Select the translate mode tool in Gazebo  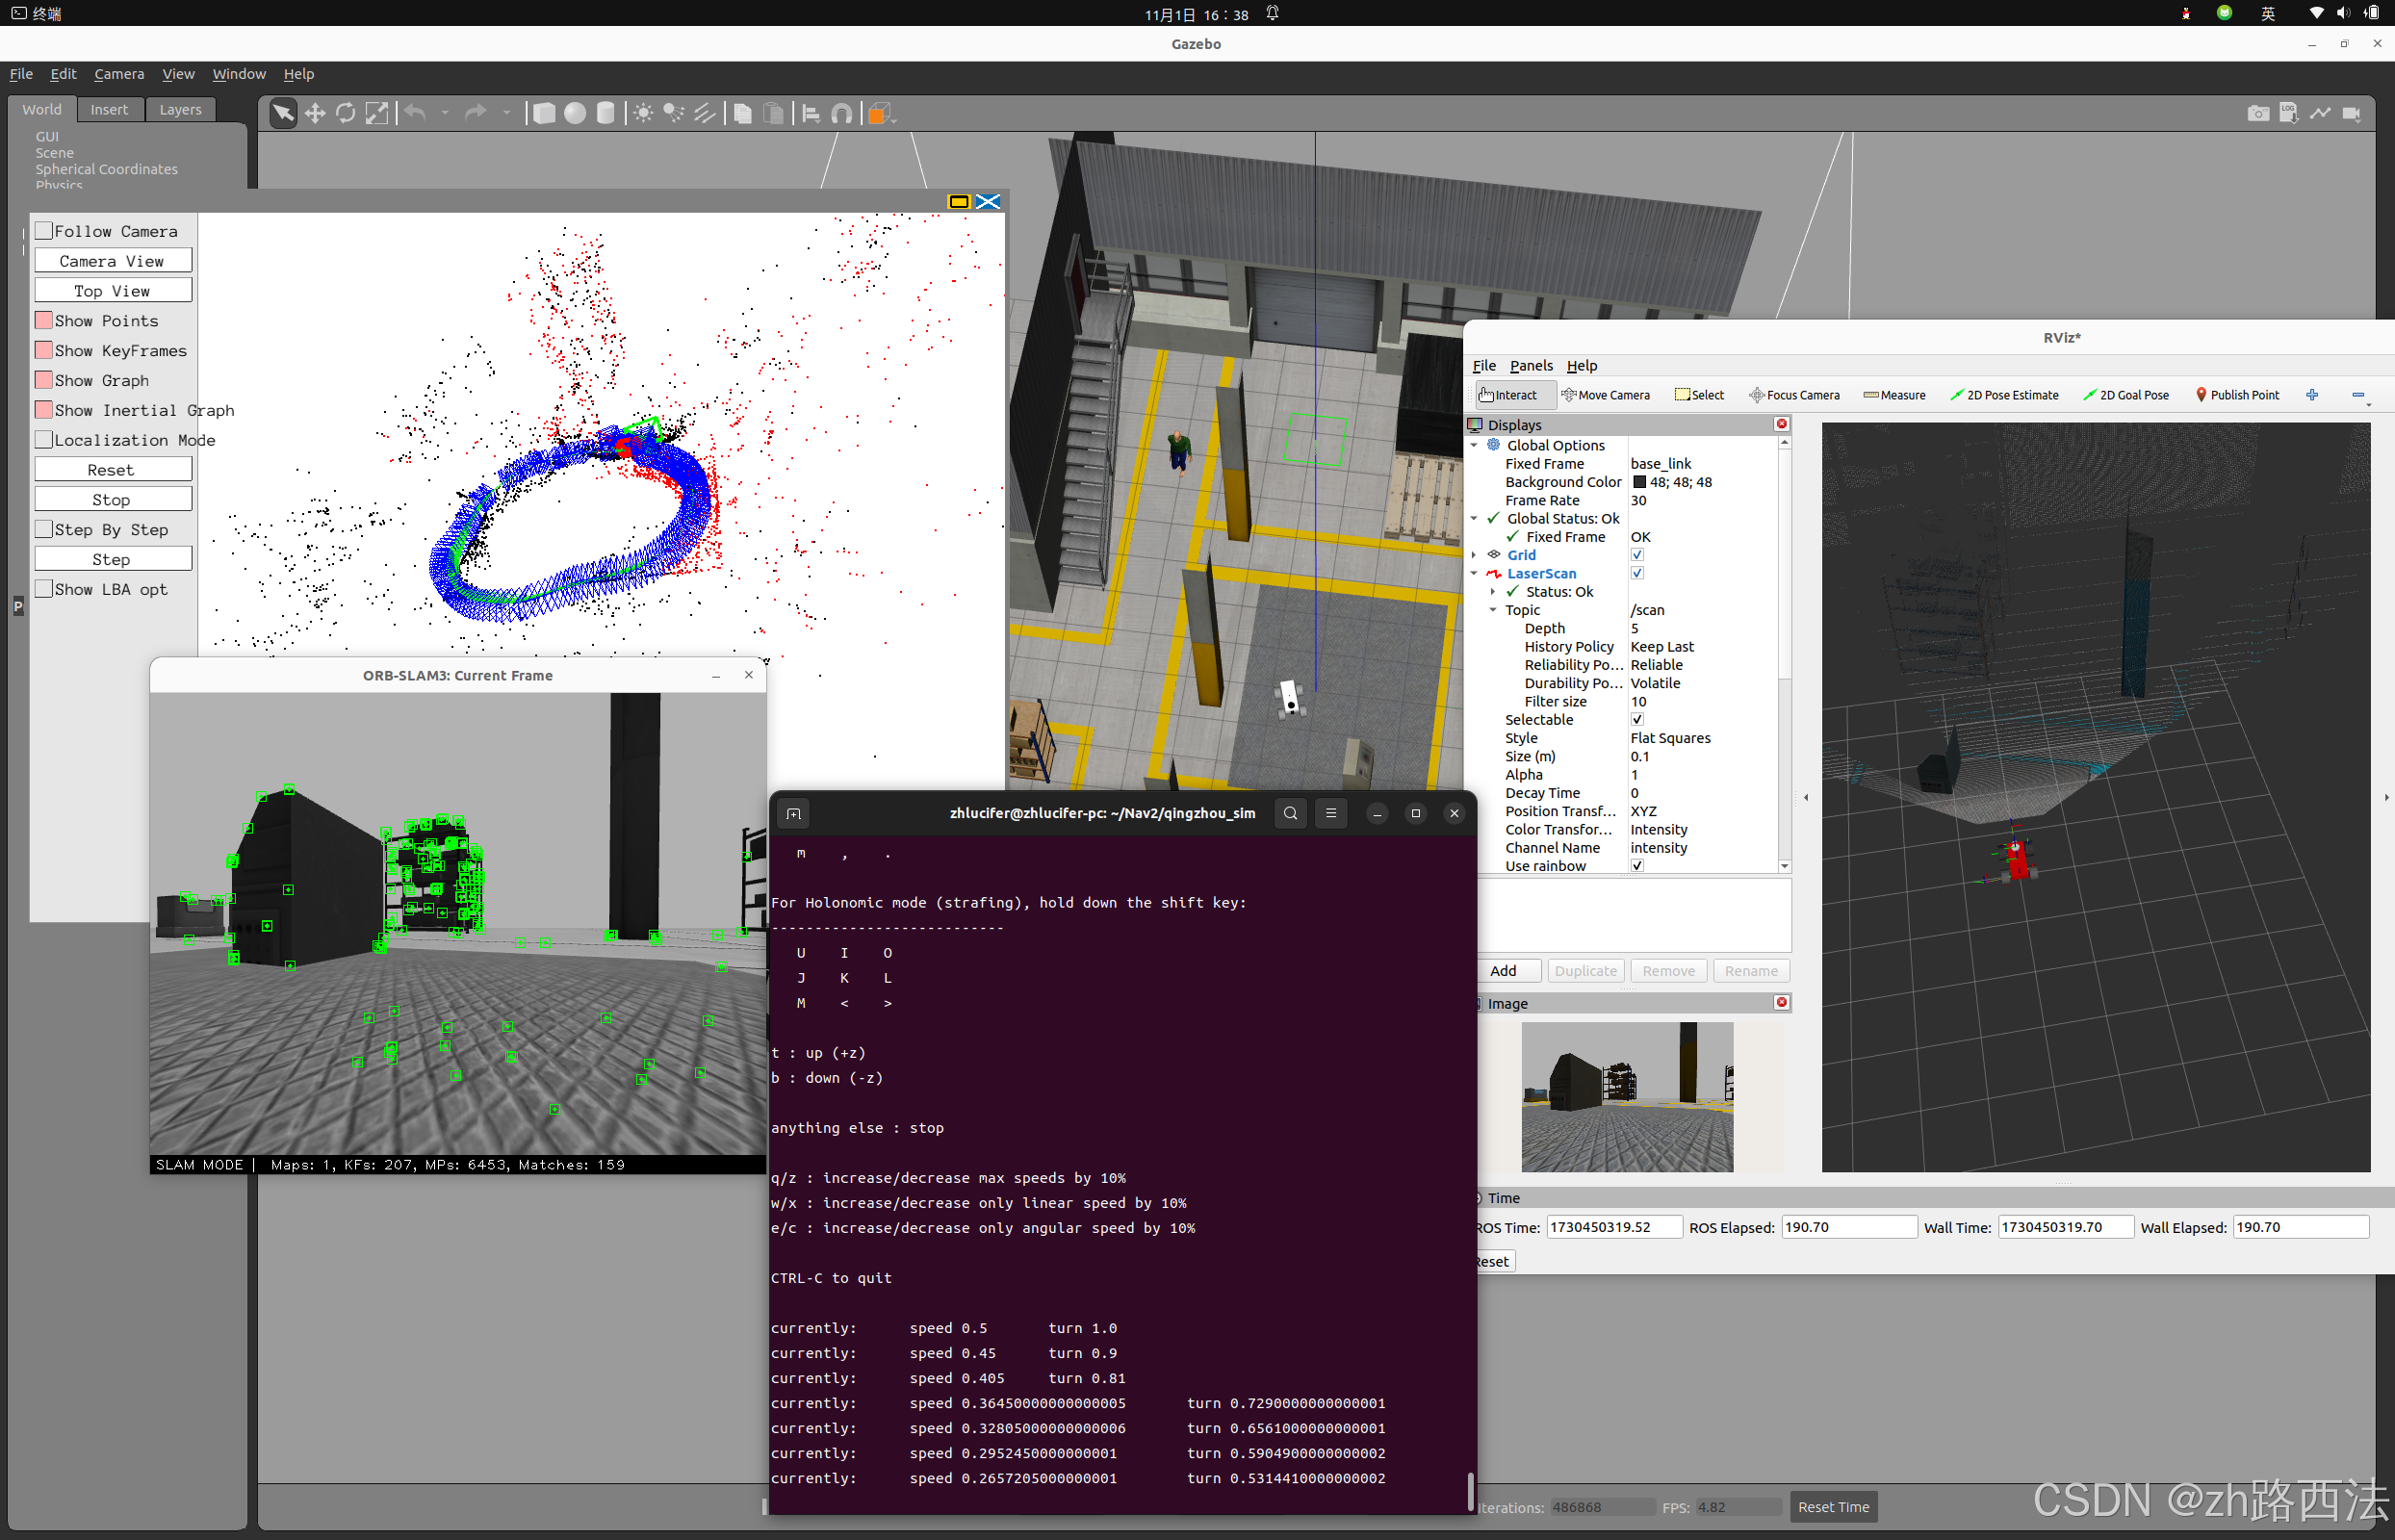[x=315, y=113]
